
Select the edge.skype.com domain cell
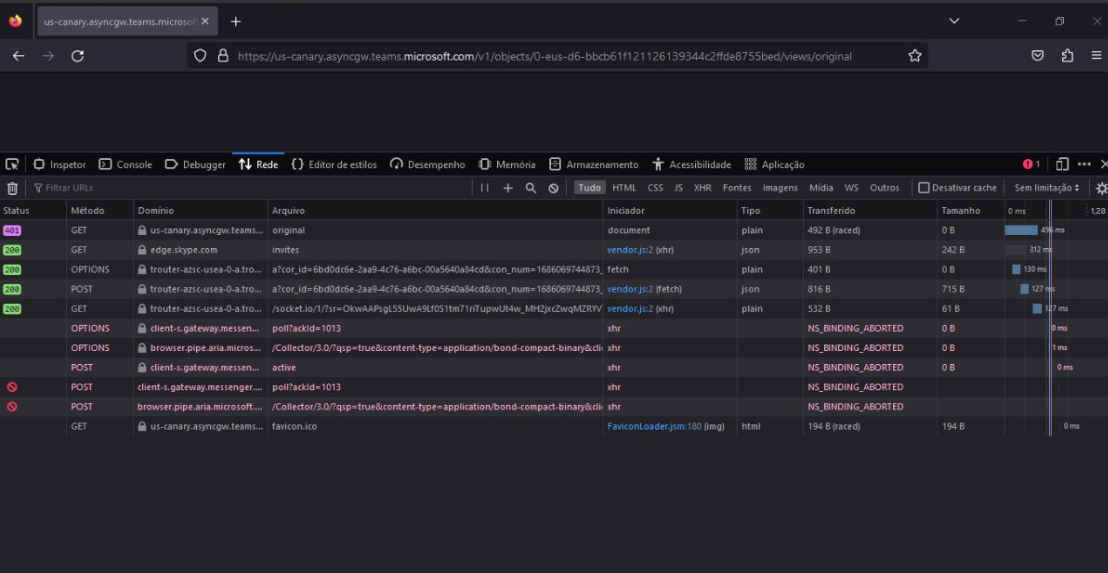click(x=201, y=250)
